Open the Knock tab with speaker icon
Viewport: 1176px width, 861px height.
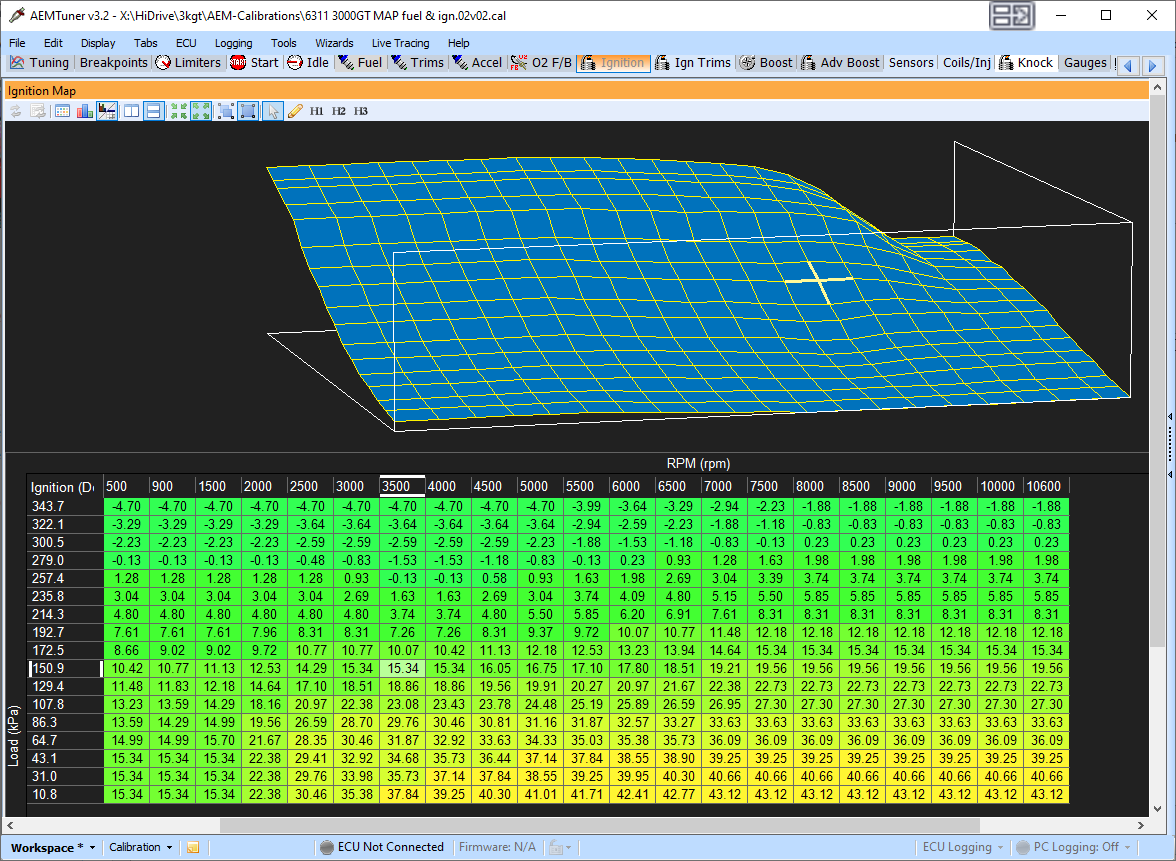[1025, 63]
